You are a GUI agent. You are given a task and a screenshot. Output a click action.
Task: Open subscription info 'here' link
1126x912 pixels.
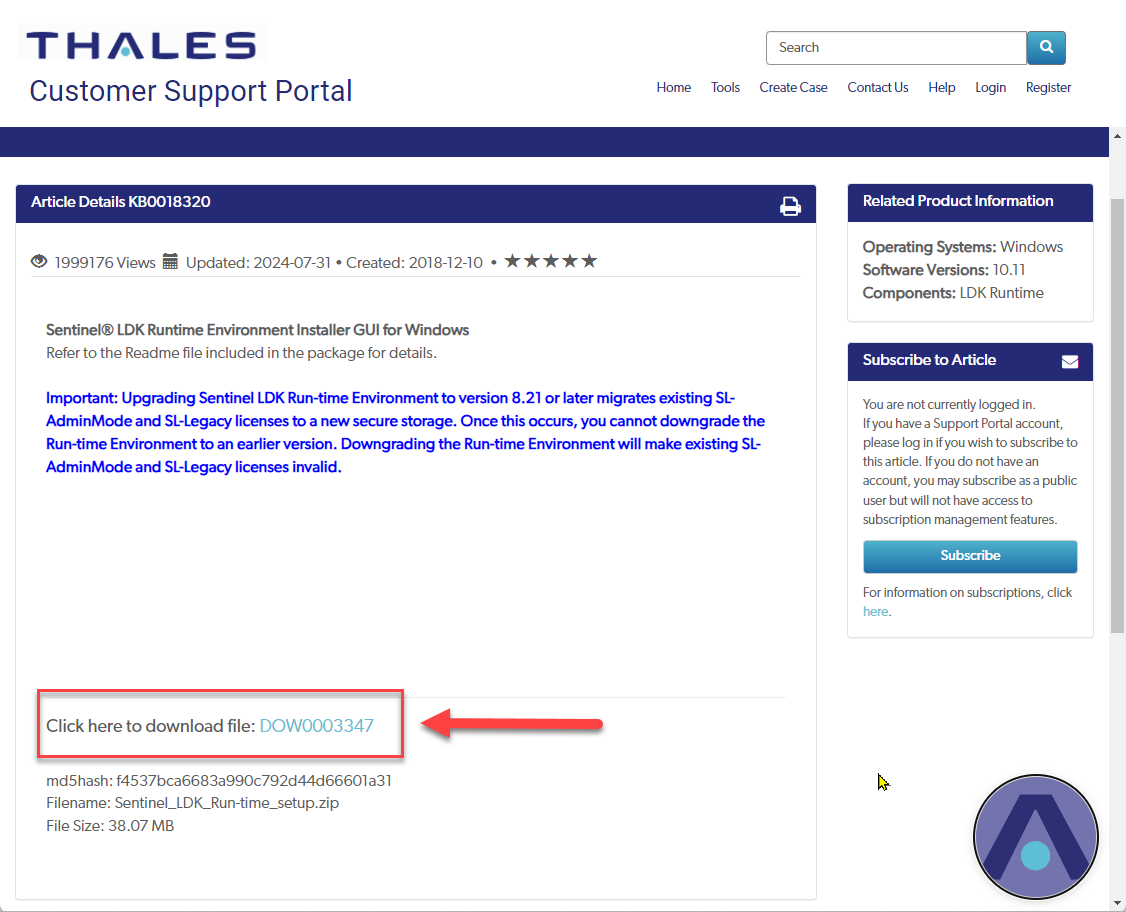875,611
